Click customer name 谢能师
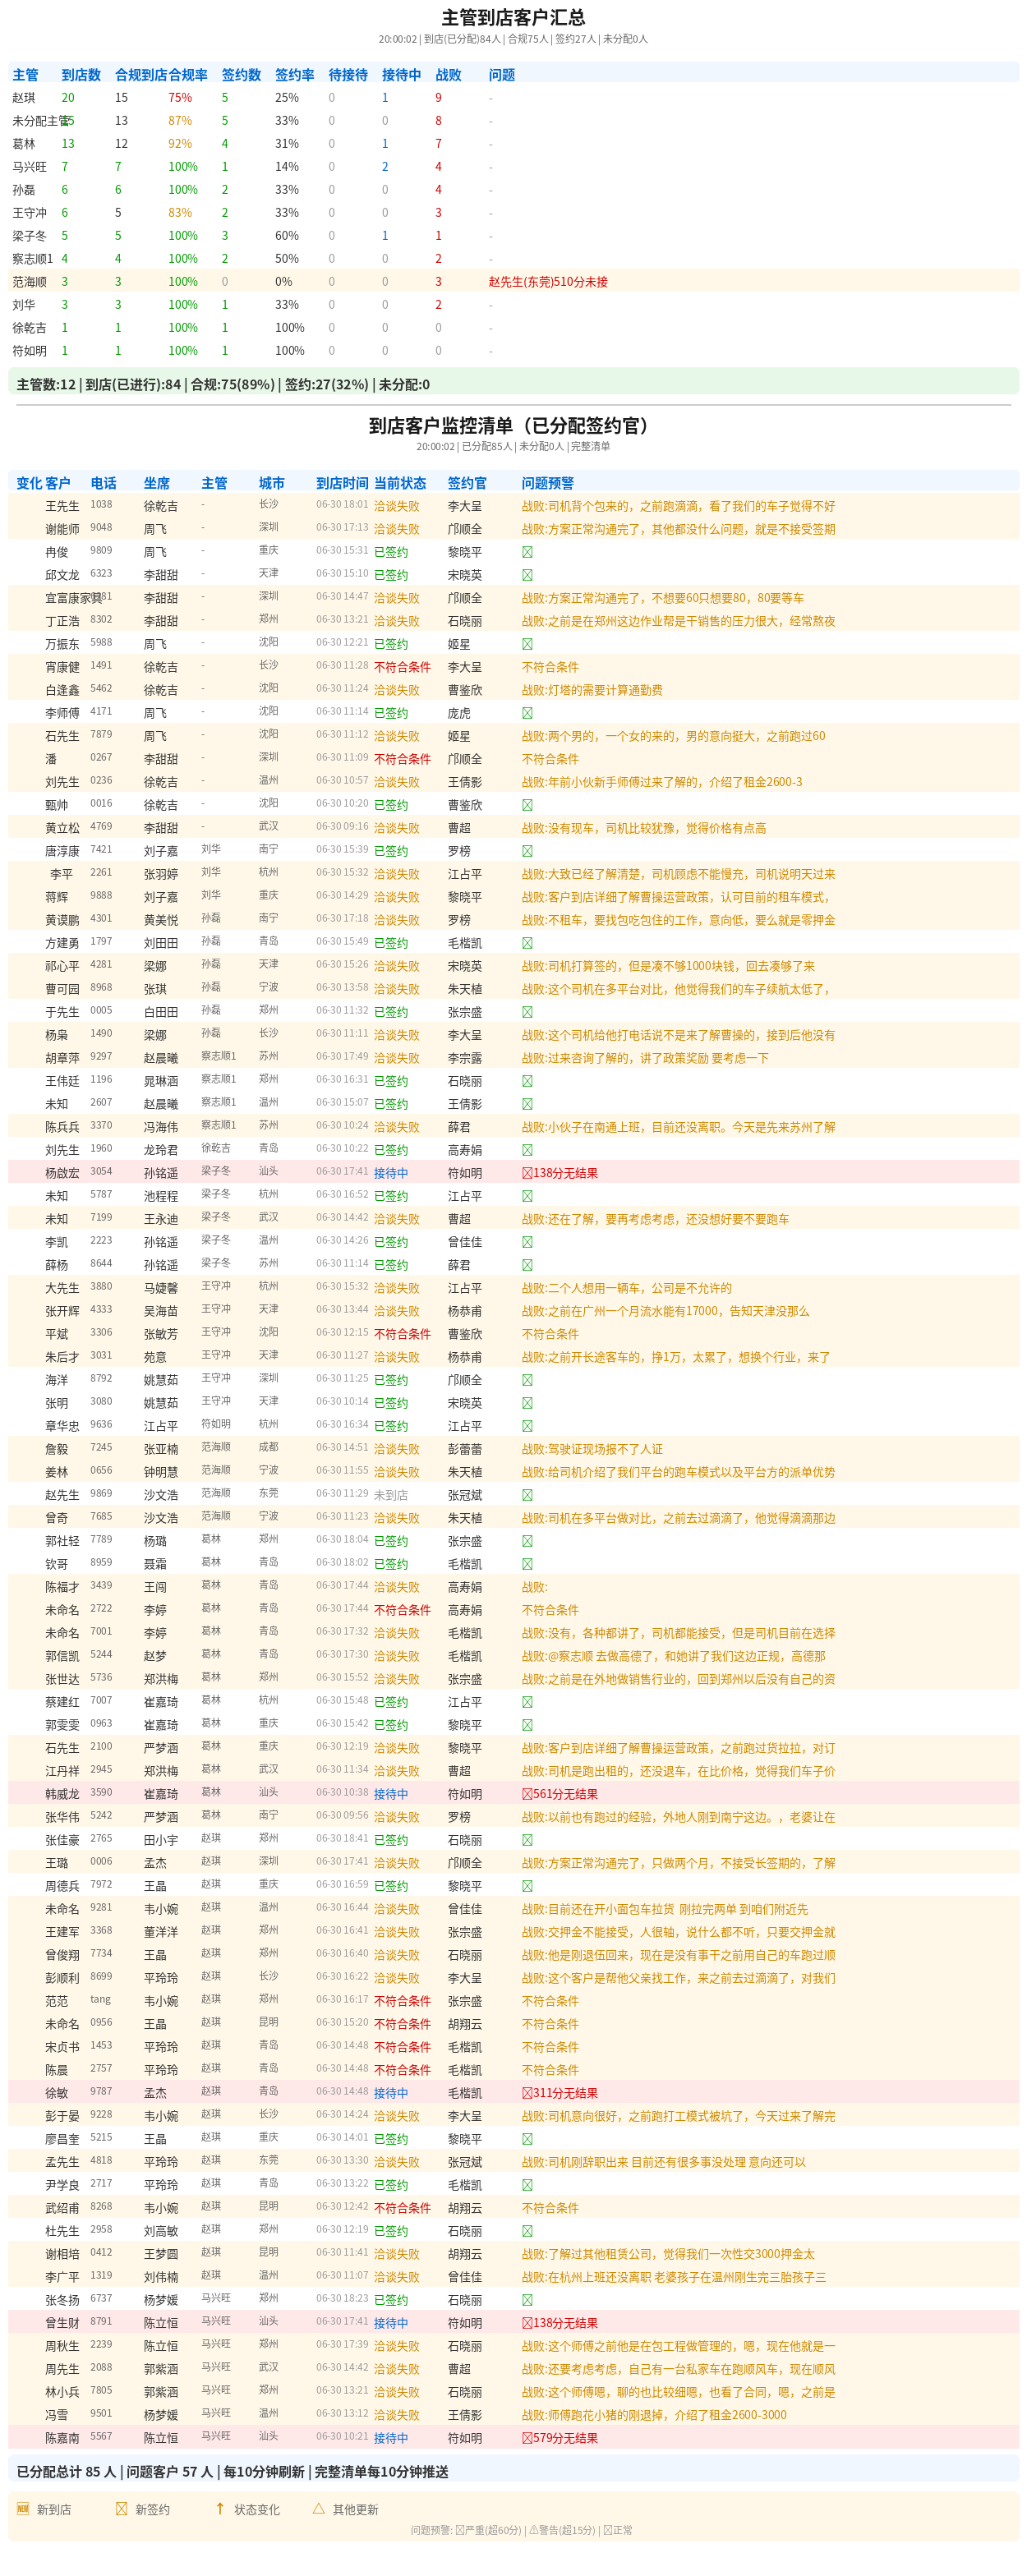The width and height of the screenshot is (1027, 2576). (62, 529)
